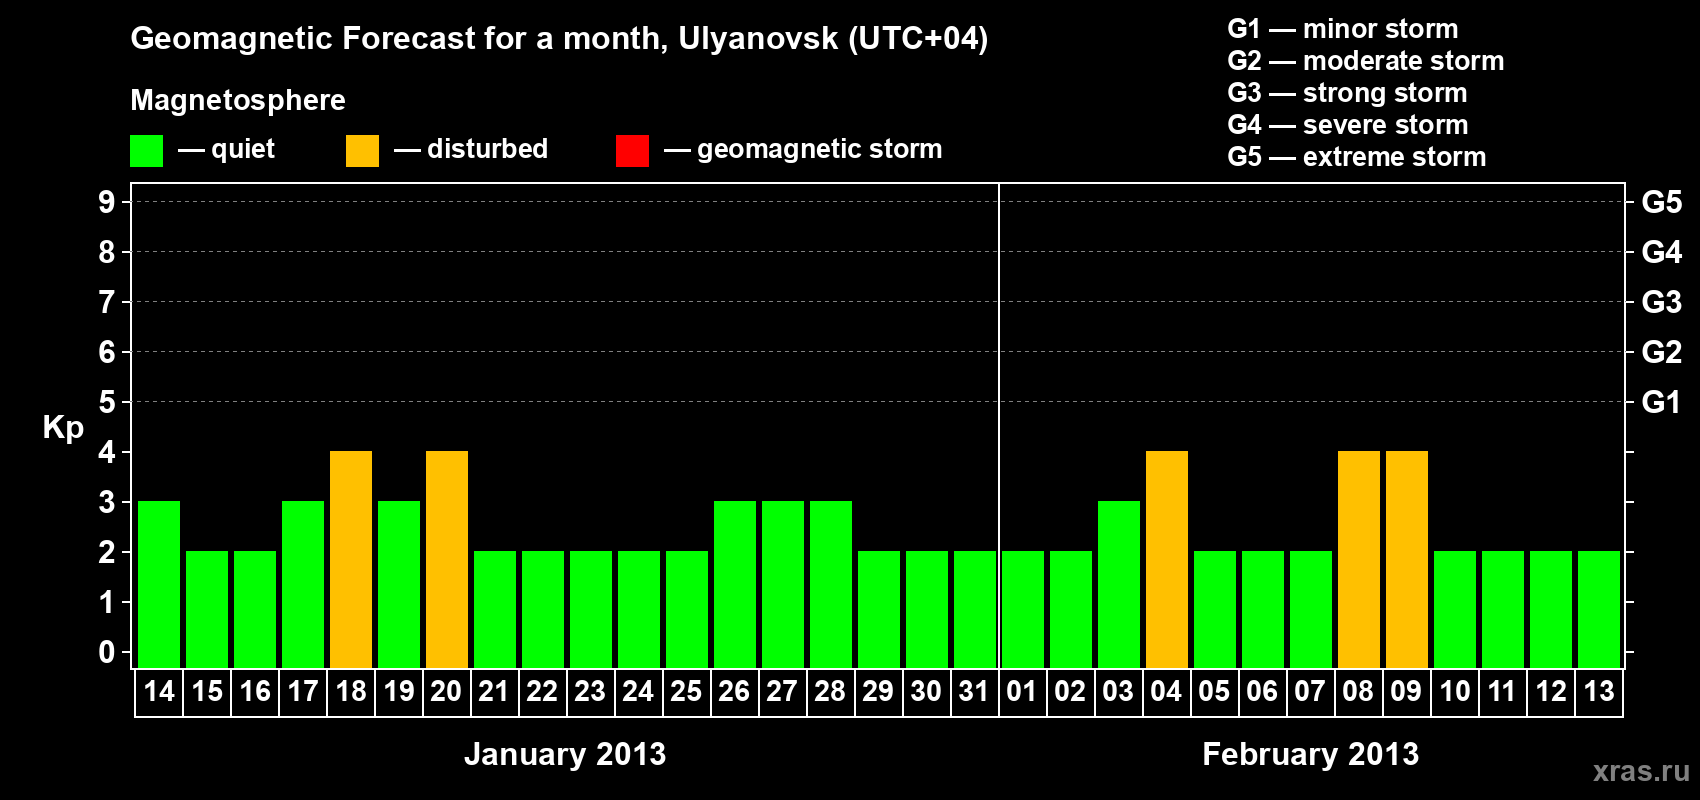
Task: Click date label 20 on the axis
Action: coord(446,691)
